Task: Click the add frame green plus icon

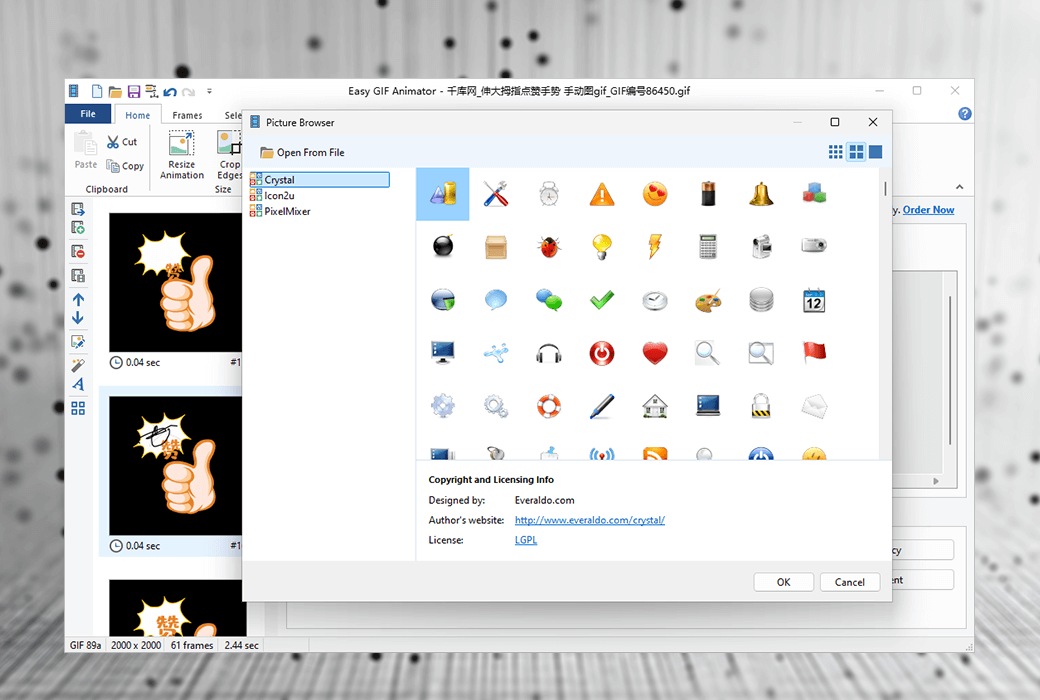Action: [78, 228]
